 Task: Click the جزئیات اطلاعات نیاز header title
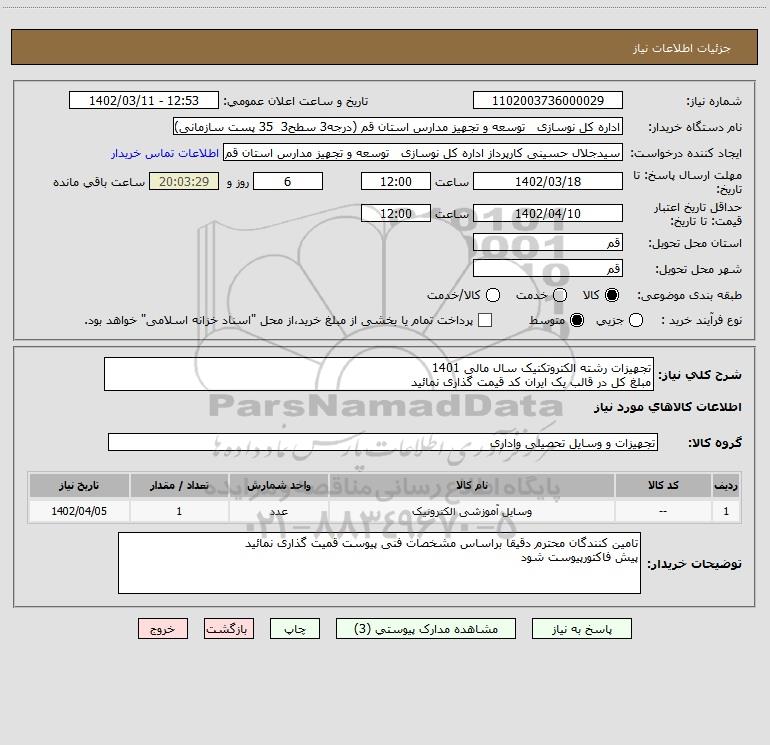pos(682,48)
